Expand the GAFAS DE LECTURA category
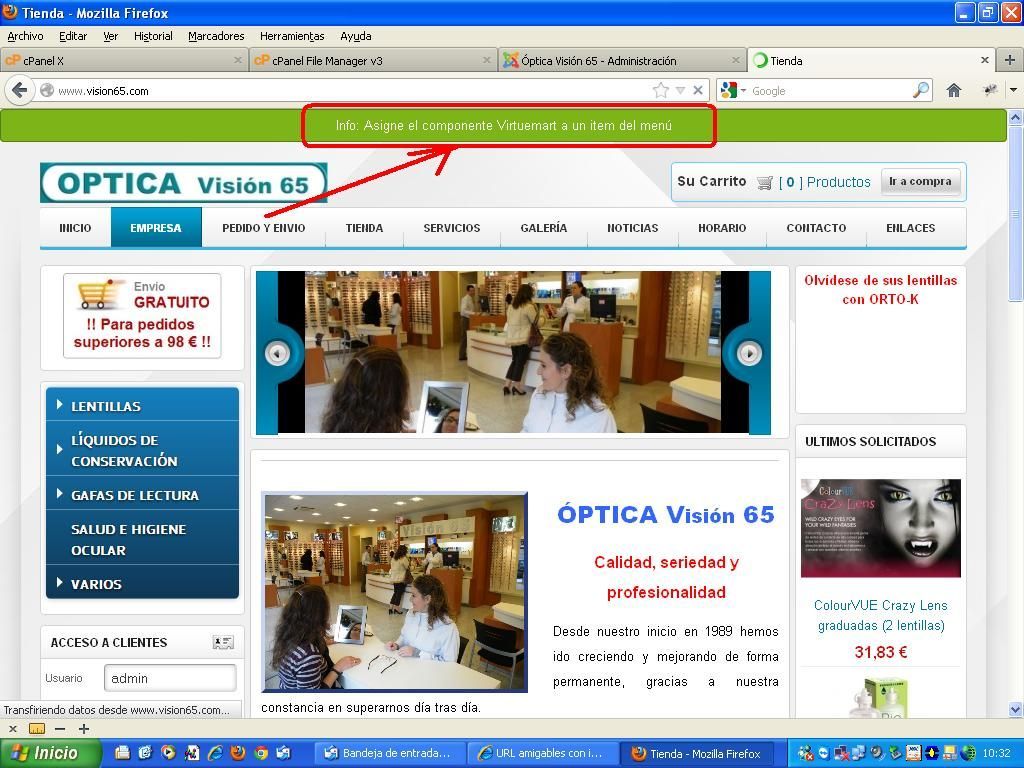Image resolution: width=1024 pixels, height=768 pixels. pos(142,494)
